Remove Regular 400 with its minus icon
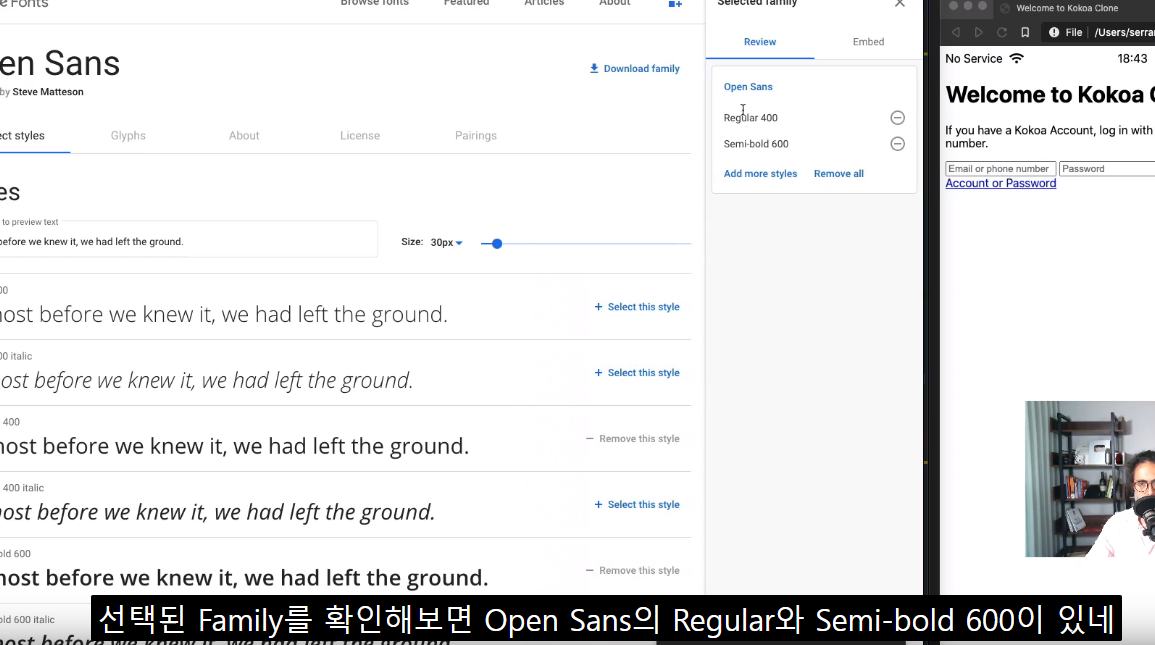 pos(897,118)
